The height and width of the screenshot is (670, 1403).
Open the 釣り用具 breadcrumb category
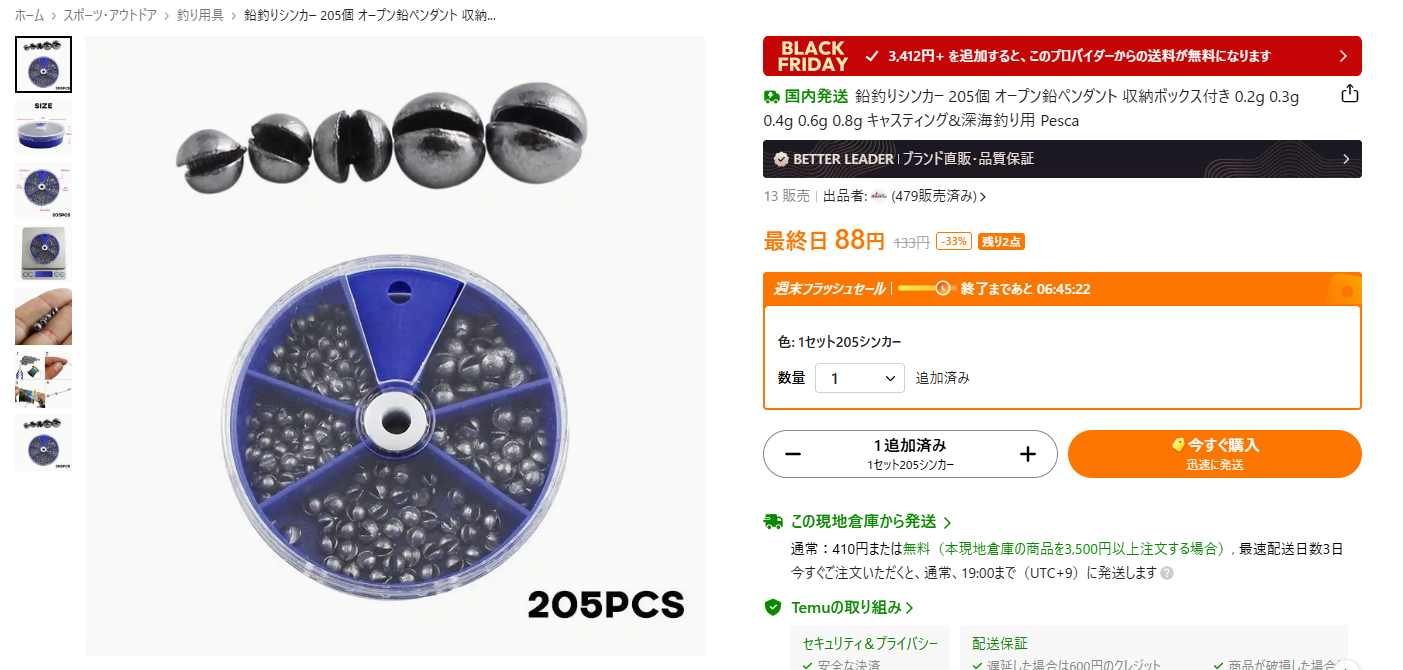tap(200, 15)
